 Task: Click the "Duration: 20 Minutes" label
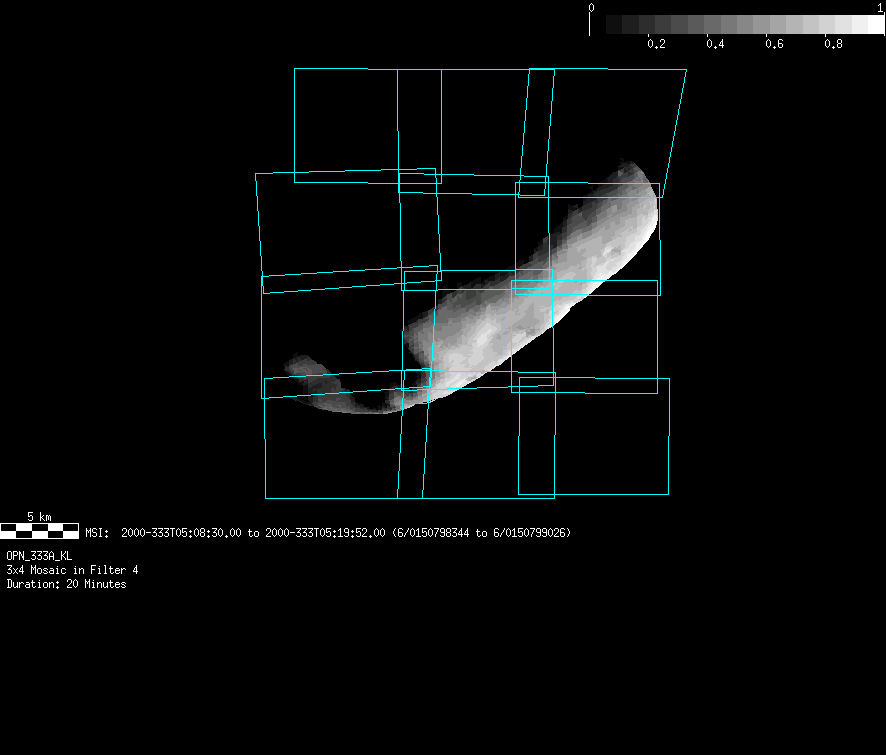point(66,584)
